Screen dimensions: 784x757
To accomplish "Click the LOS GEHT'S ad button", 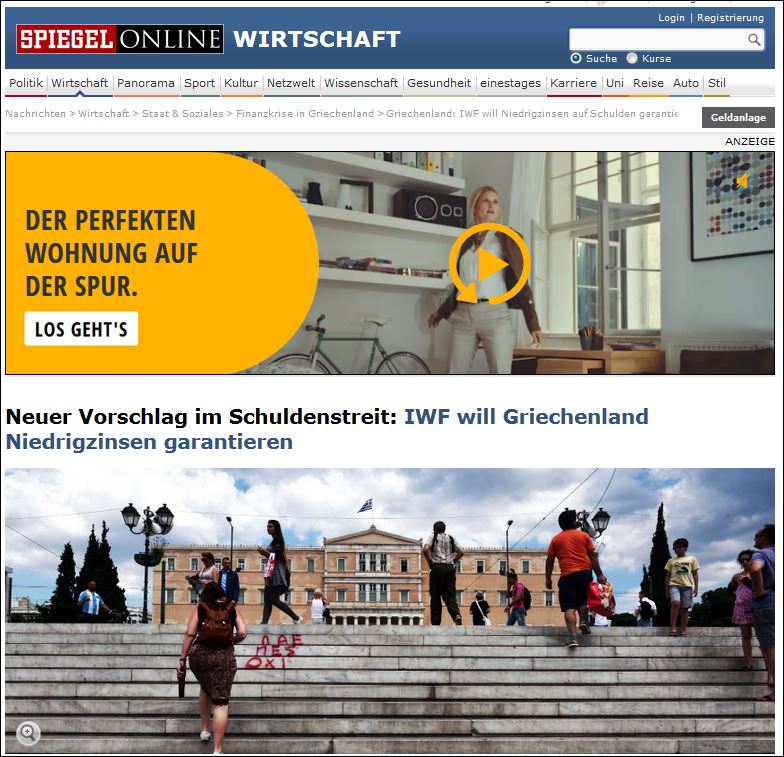I will (81, 328).
